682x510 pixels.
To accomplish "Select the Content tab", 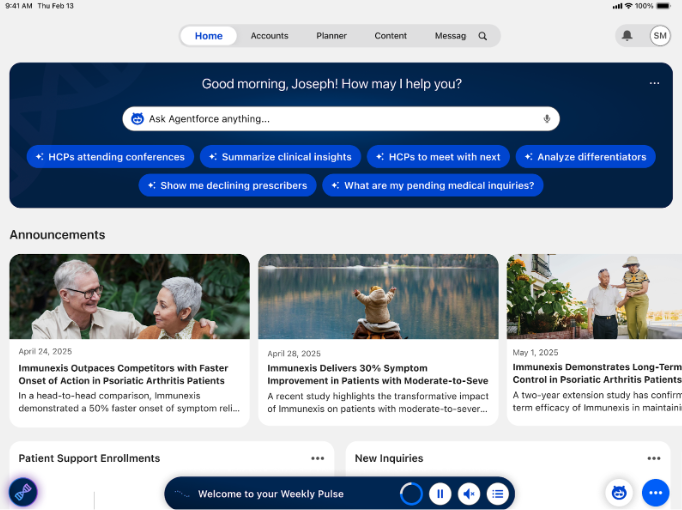I will pyautogui.click(x=390, y=36).
